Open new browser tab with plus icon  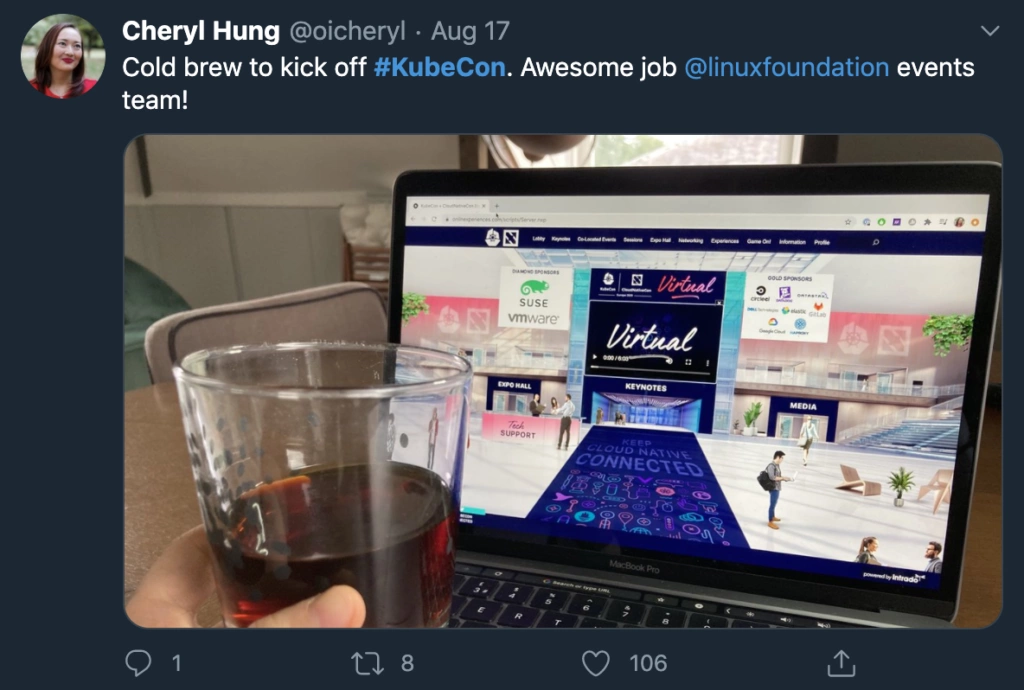[x=496, y=206]
